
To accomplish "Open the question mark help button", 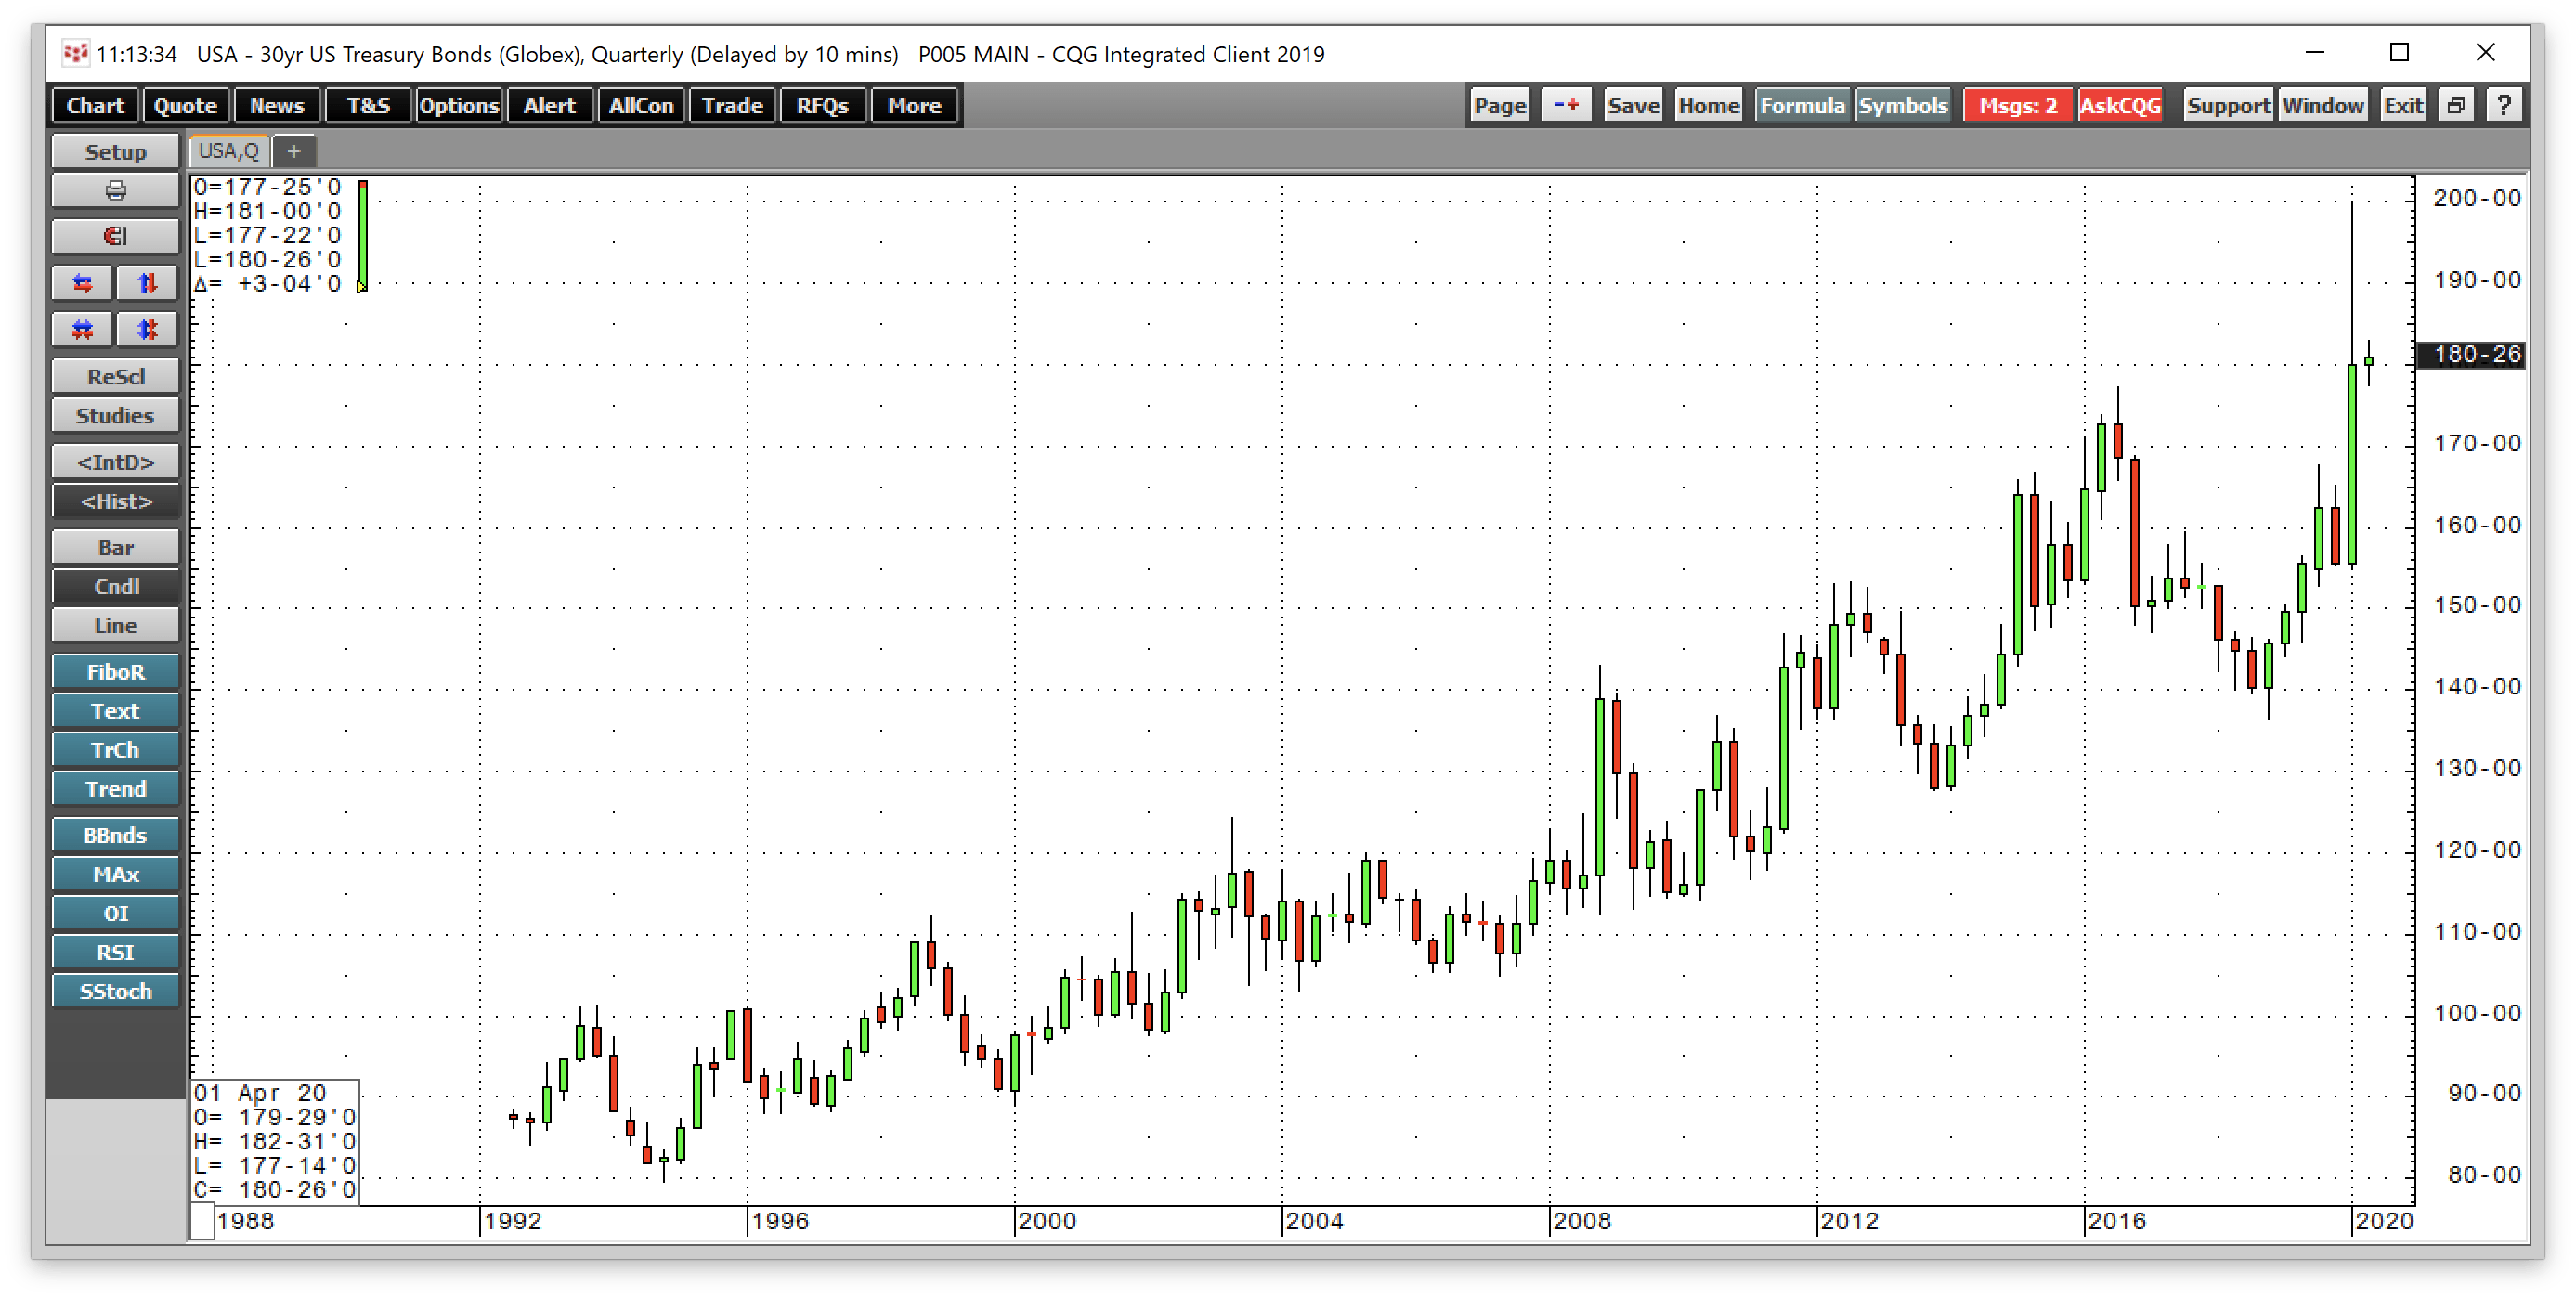I will (x=2504, y=105).
